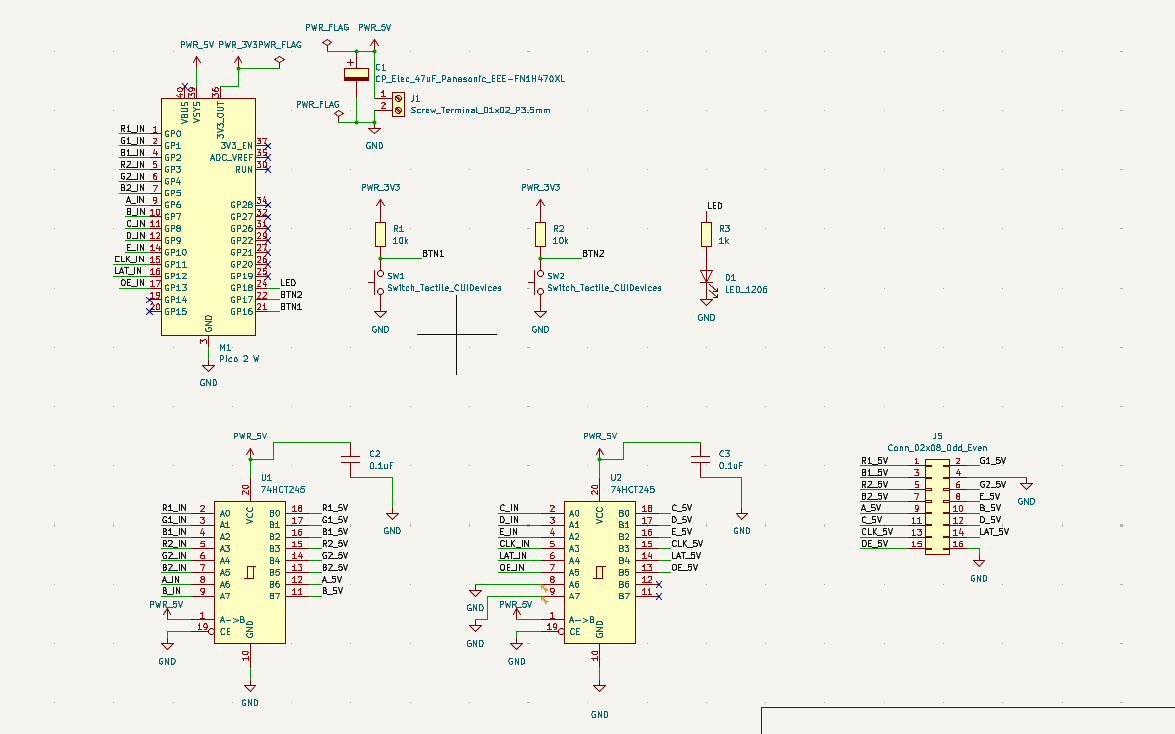
Task: Click B_5V label on U1 output B7
Action: [x=333, y=591]
